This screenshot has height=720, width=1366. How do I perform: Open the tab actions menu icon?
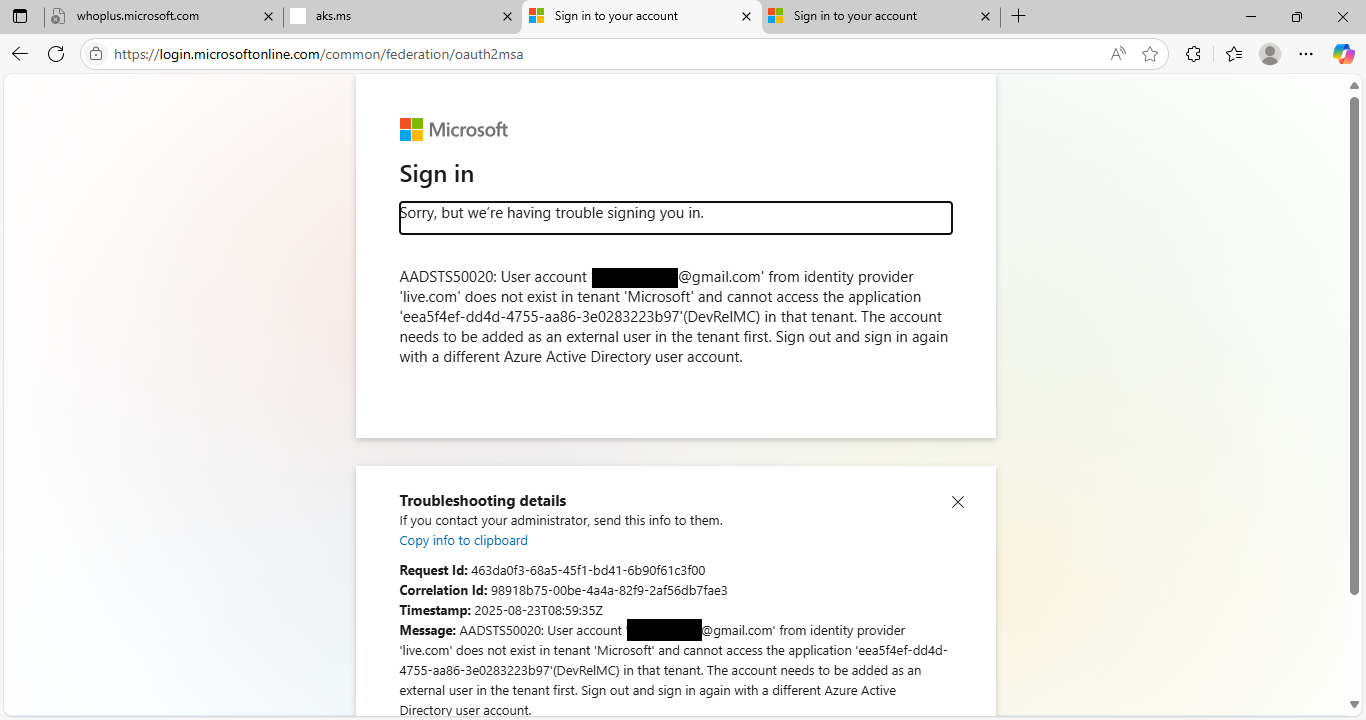(x=20, y=16)
